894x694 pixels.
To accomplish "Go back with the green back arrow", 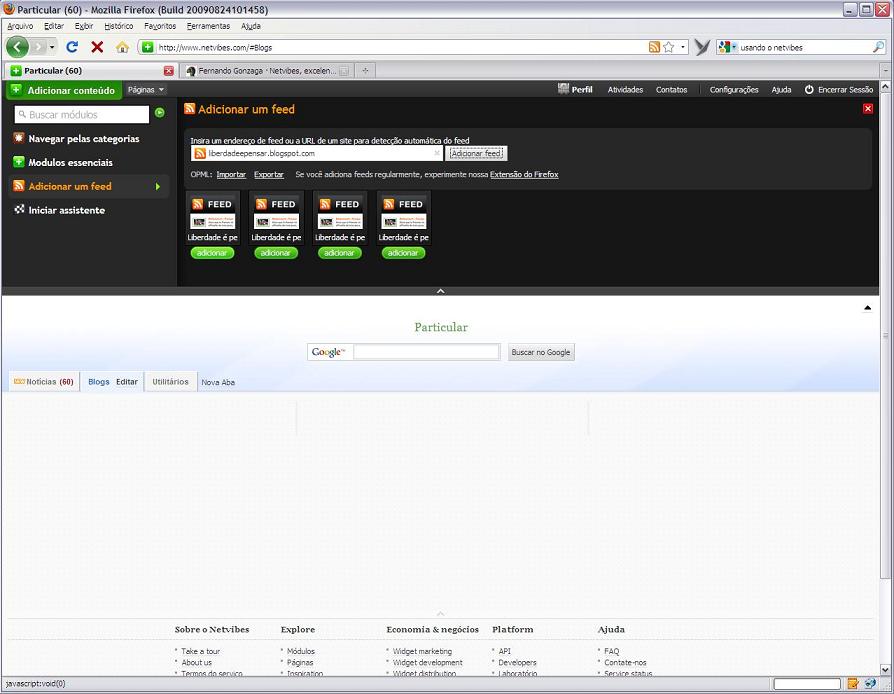I will [18, 47].
